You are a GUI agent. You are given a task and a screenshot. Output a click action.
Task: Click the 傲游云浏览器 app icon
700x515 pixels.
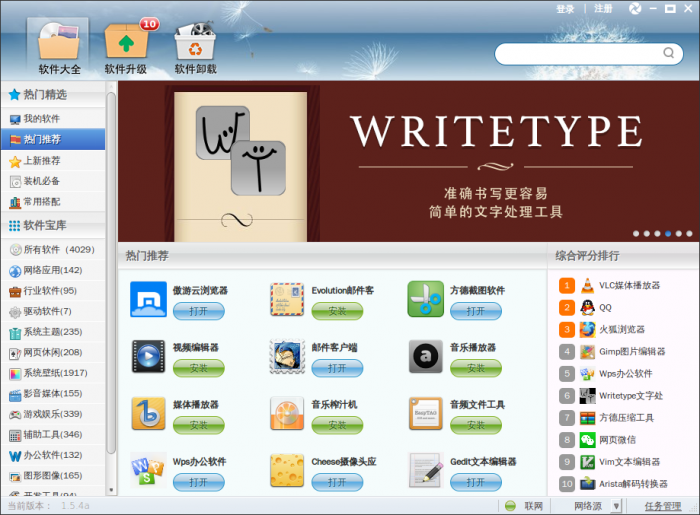(x=148, y=299)
